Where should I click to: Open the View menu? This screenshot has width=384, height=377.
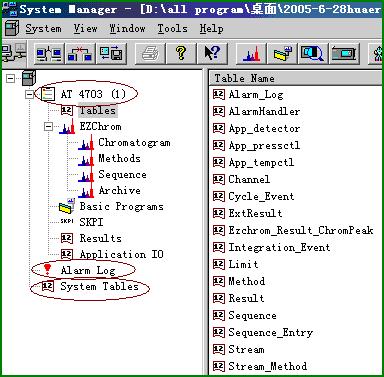tap(86, 29)
